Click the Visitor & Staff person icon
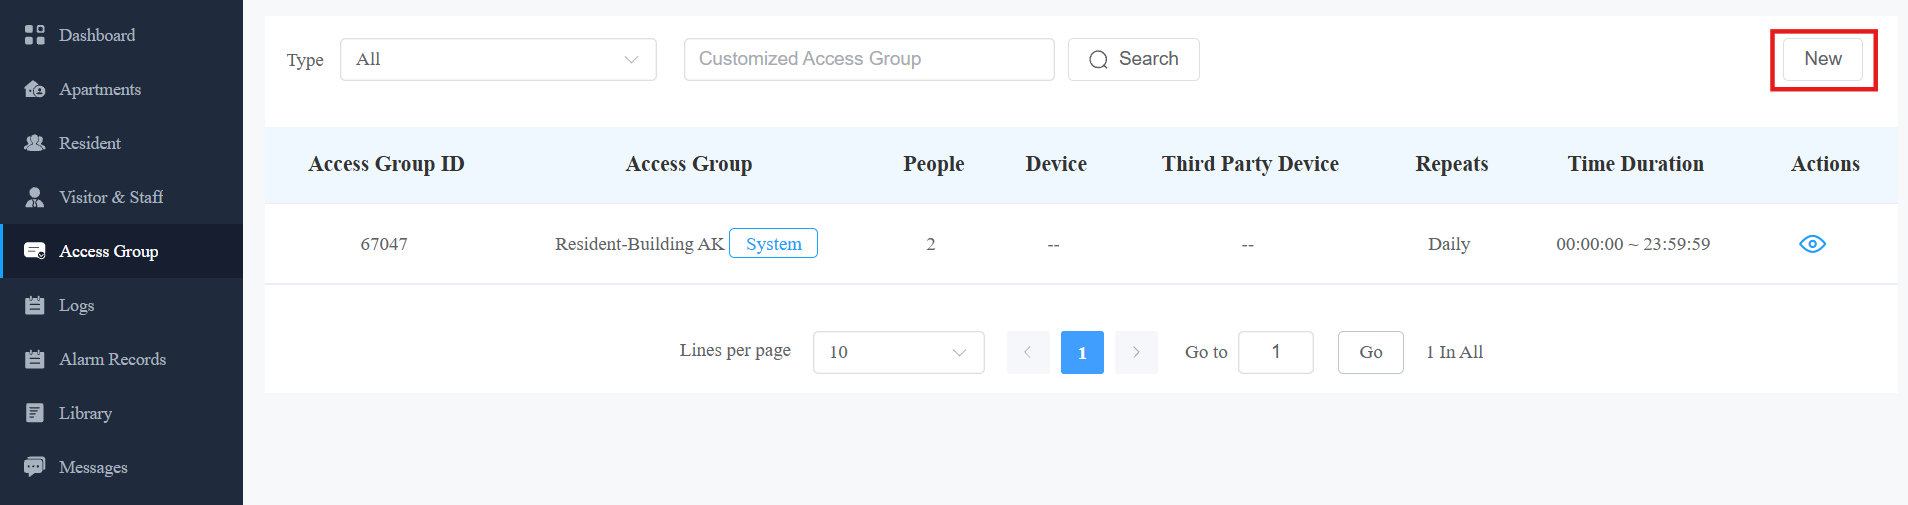The height and width of the screenshot is (505, 1908). click(x=35, y=197)
